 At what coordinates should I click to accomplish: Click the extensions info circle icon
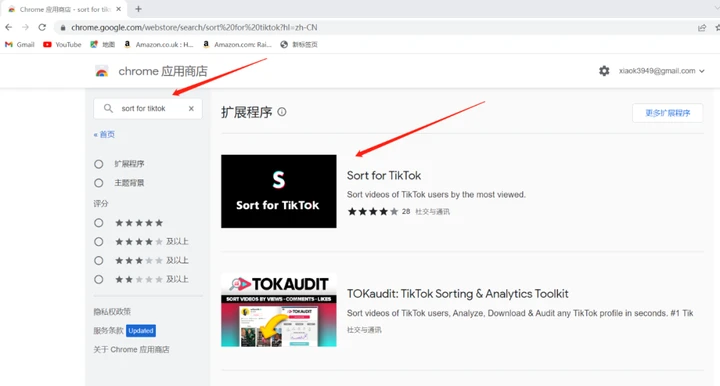click(x=282, y=112)
